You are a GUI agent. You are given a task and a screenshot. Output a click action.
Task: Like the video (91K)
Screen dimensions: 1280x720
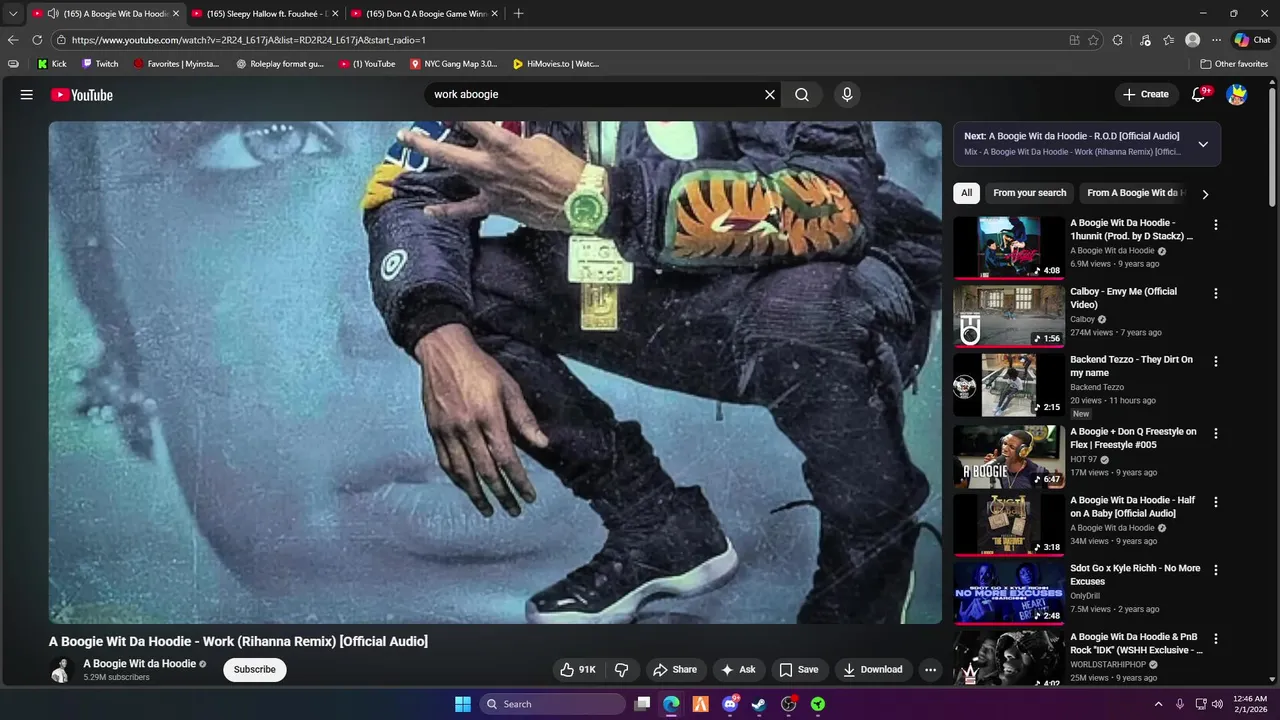[x=578, y=670]
